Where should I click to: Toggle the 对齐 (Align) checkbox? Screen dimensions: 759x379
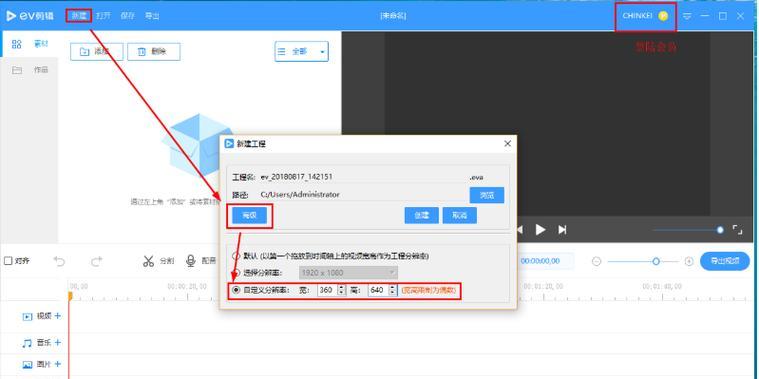8,261
